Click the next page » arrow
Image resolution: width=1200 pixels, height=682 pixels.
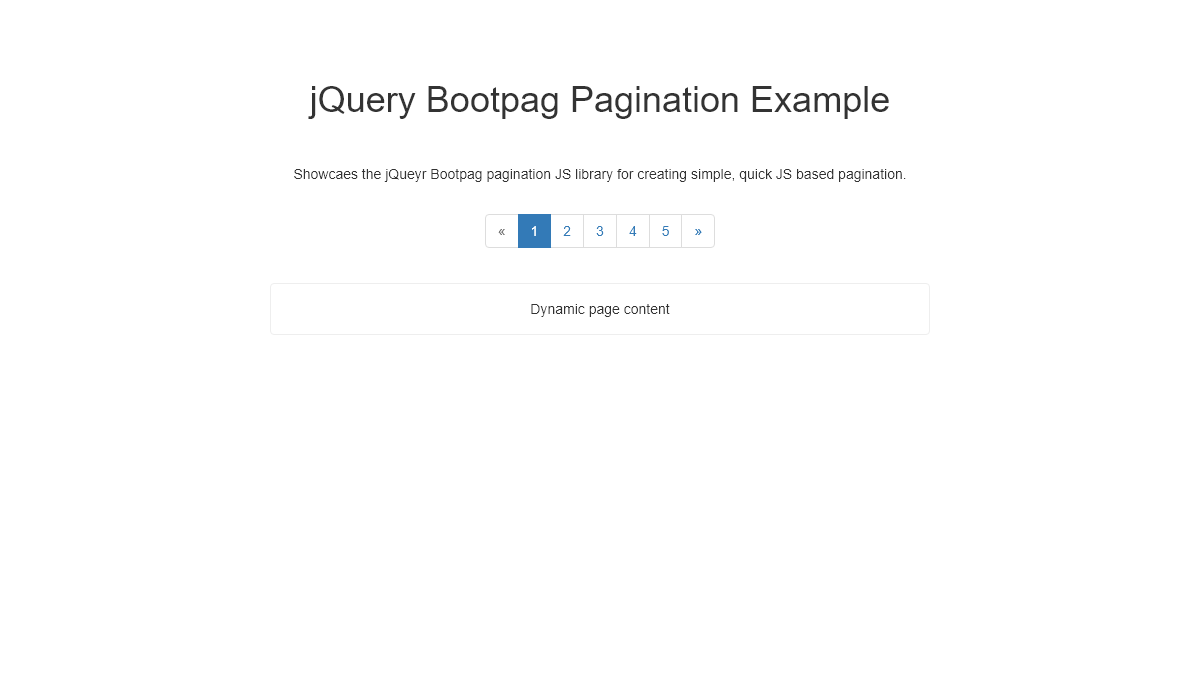click(x=698, y=231)
